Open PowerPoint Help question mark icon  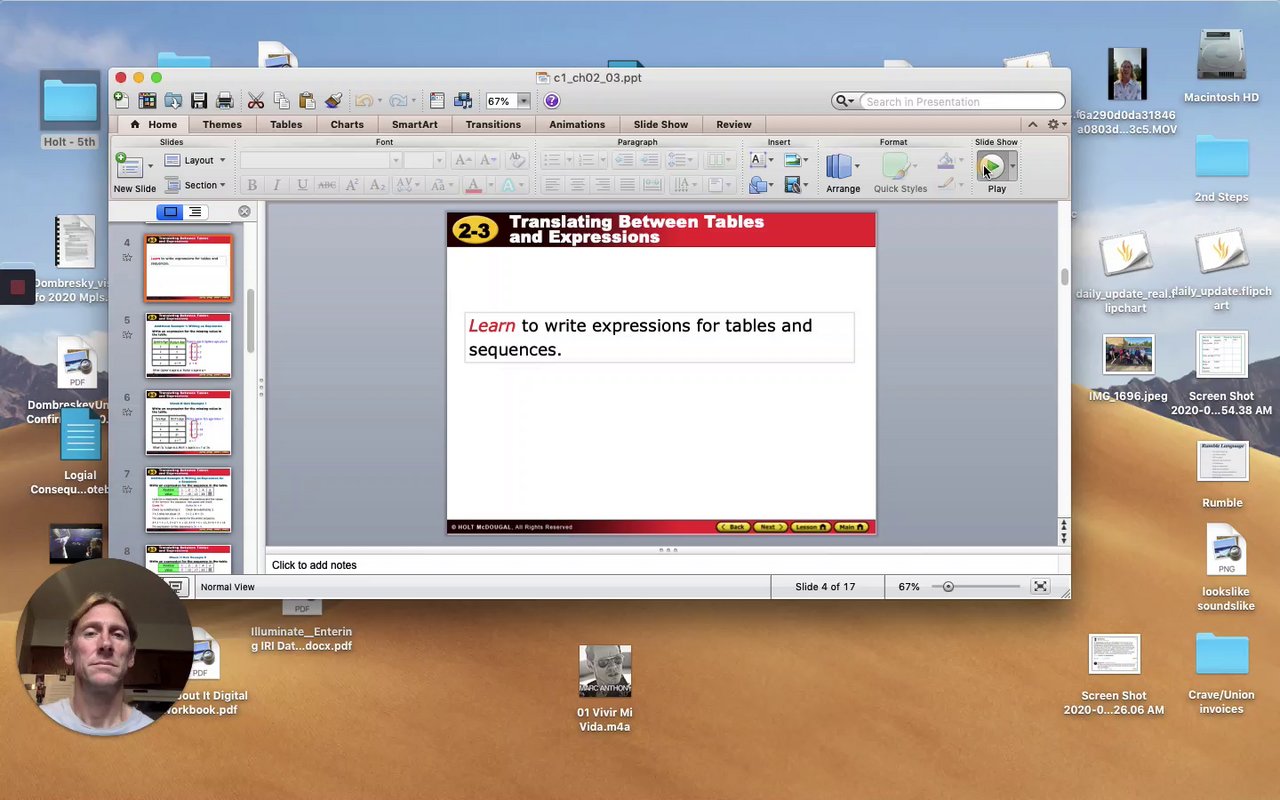point(552,101)
